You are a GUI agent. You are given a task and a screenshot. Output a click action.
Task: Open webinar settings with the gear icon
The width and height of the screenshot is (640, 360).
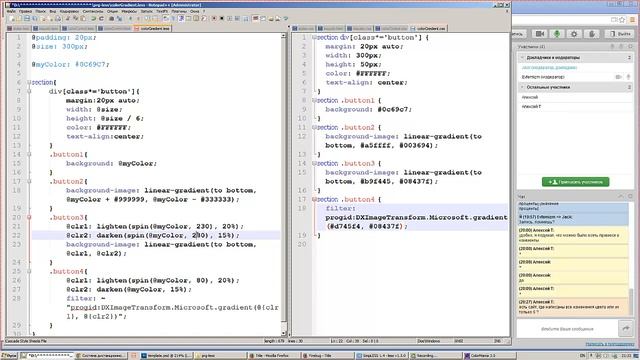click(x=574, y=34)
